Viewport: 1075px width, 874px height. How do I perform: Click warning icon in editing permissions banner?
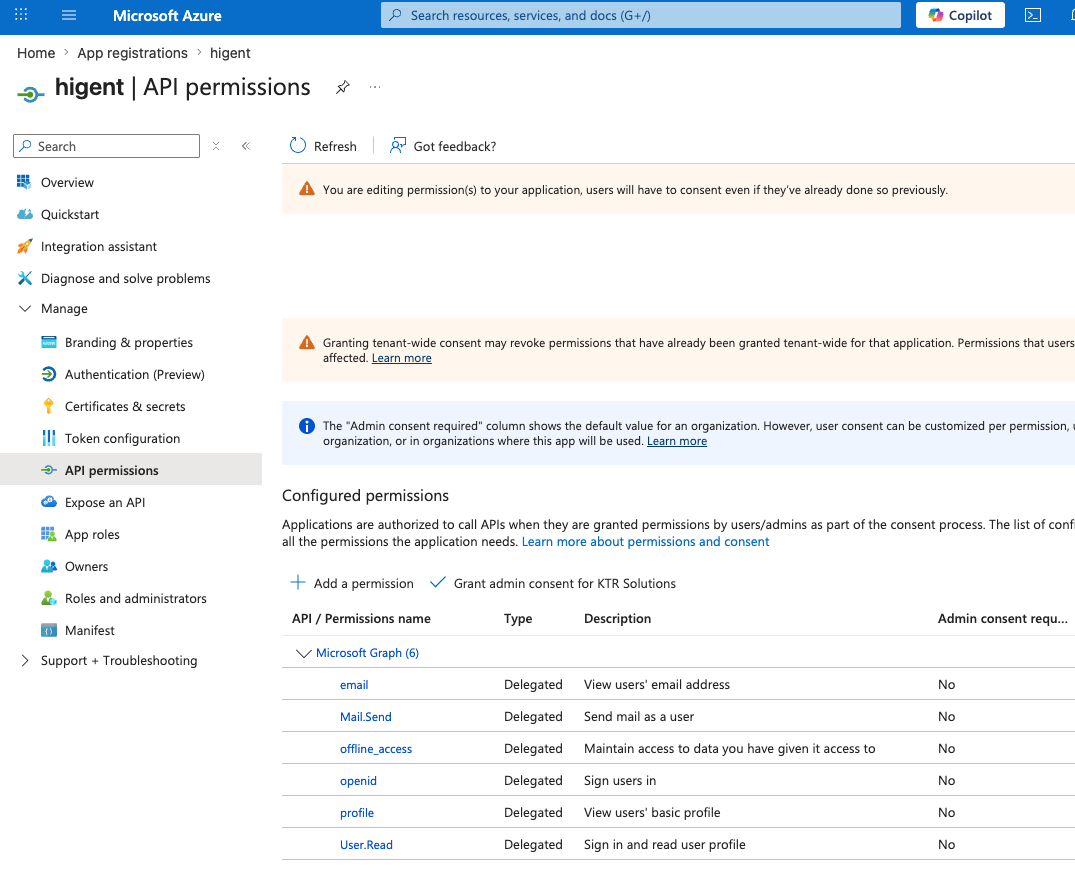pyautogui.click(x=306, y=189)
